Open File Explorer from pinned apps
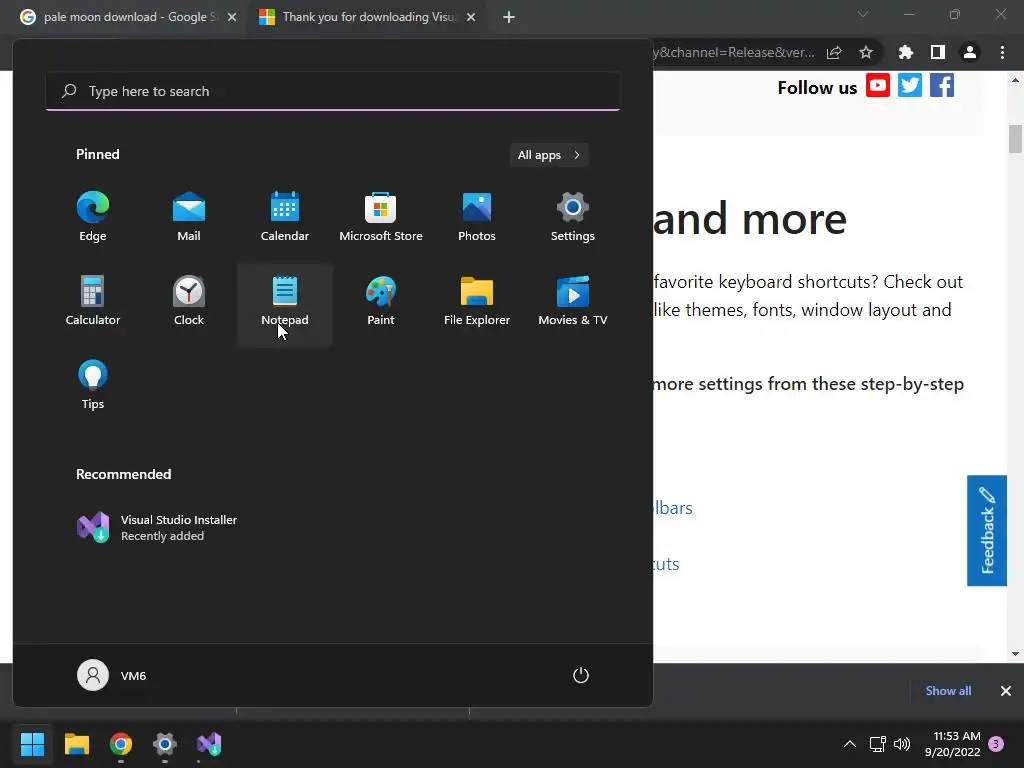The image size is (1024, 768). pos(477,301)
